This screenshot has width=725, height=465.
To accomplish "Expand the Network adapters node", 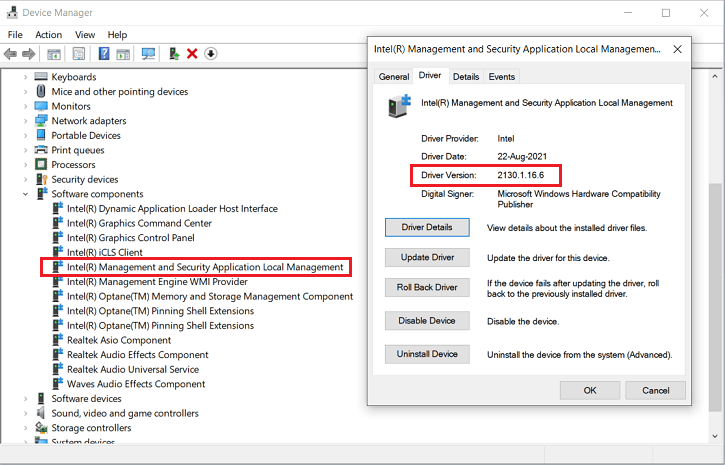I will tap(25, 121).
